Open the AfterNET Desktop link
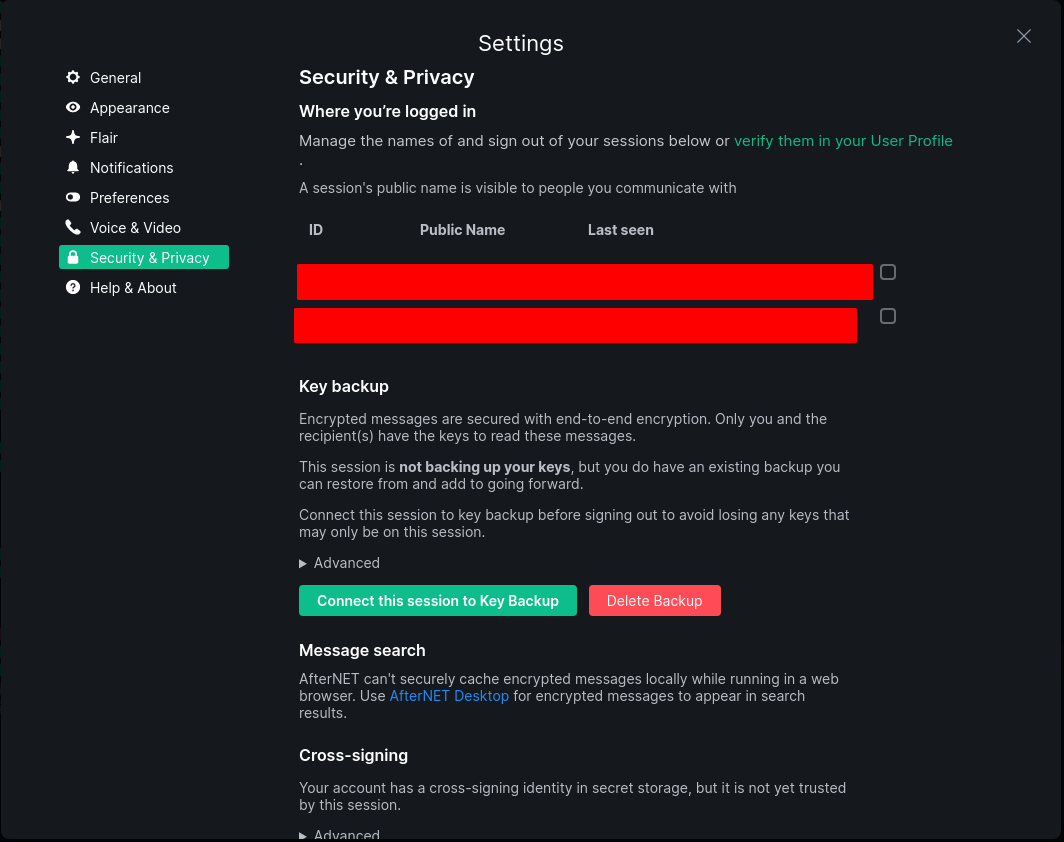 tap(449, 696)
